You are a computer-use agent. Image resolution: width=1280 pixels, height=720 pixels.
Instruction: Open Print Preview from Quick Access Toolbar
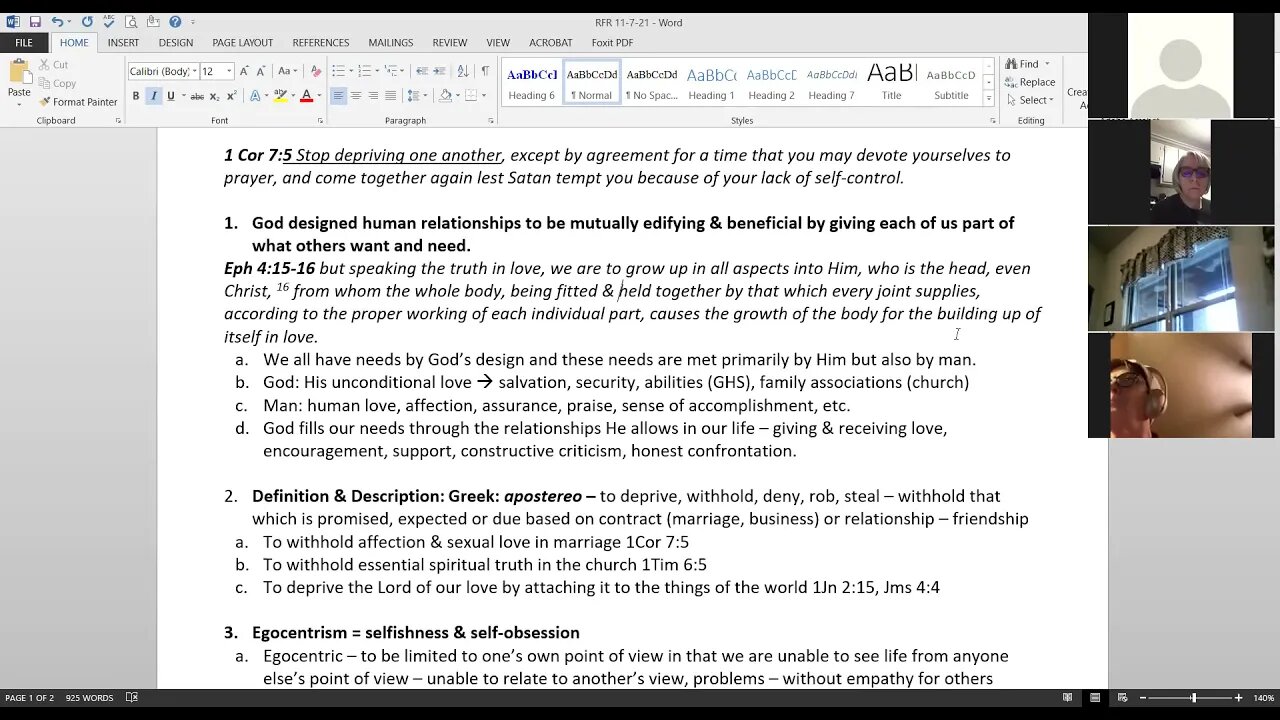pos(131,22)
